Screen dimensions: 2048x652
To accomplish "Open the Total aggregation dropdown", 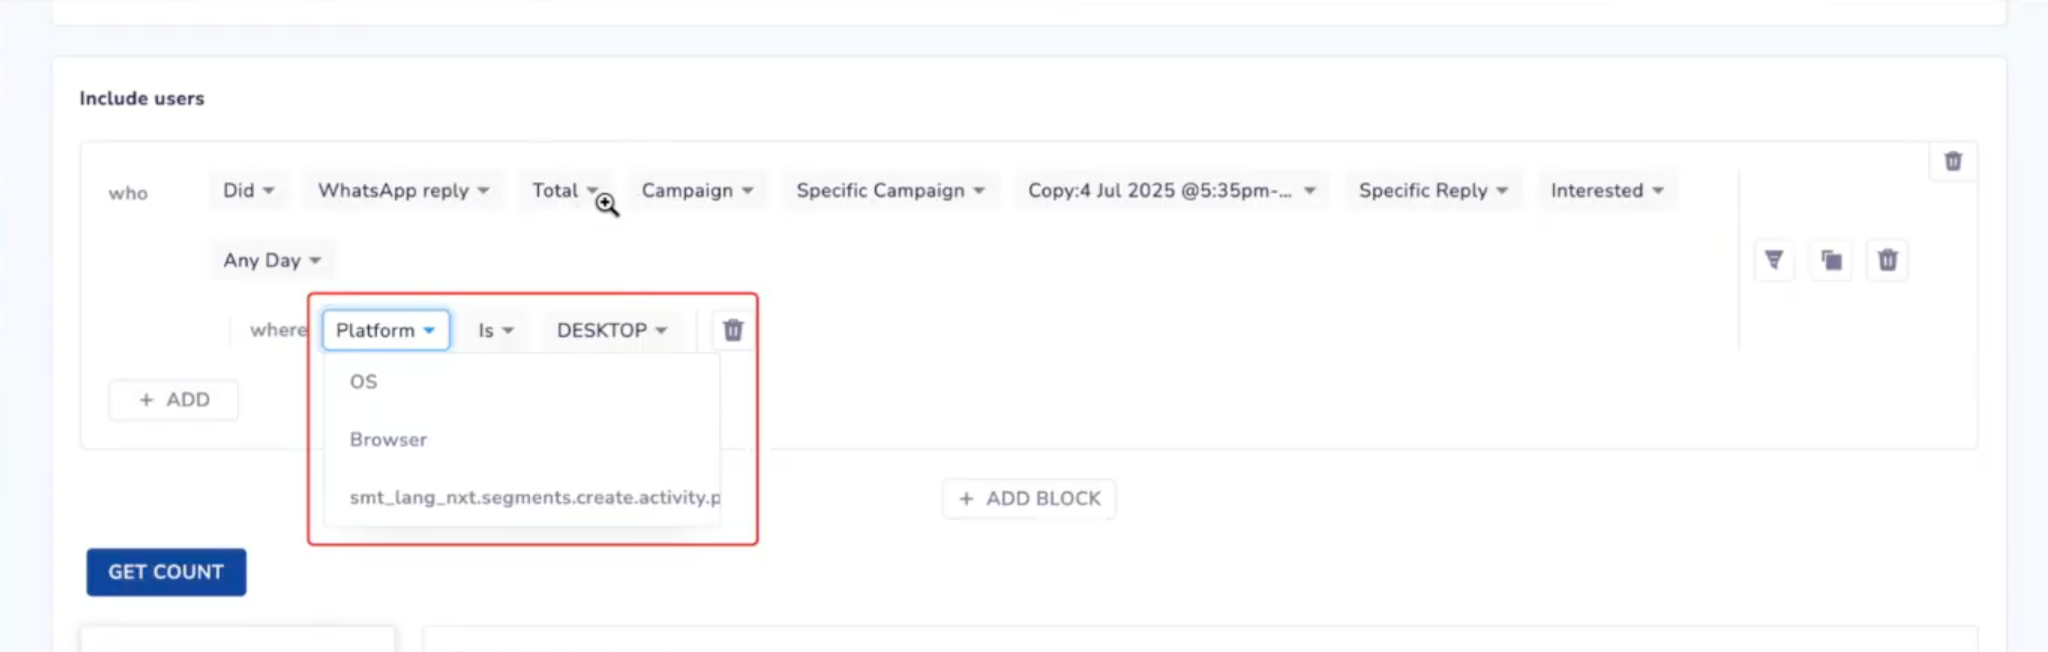I will pos(565,189).
